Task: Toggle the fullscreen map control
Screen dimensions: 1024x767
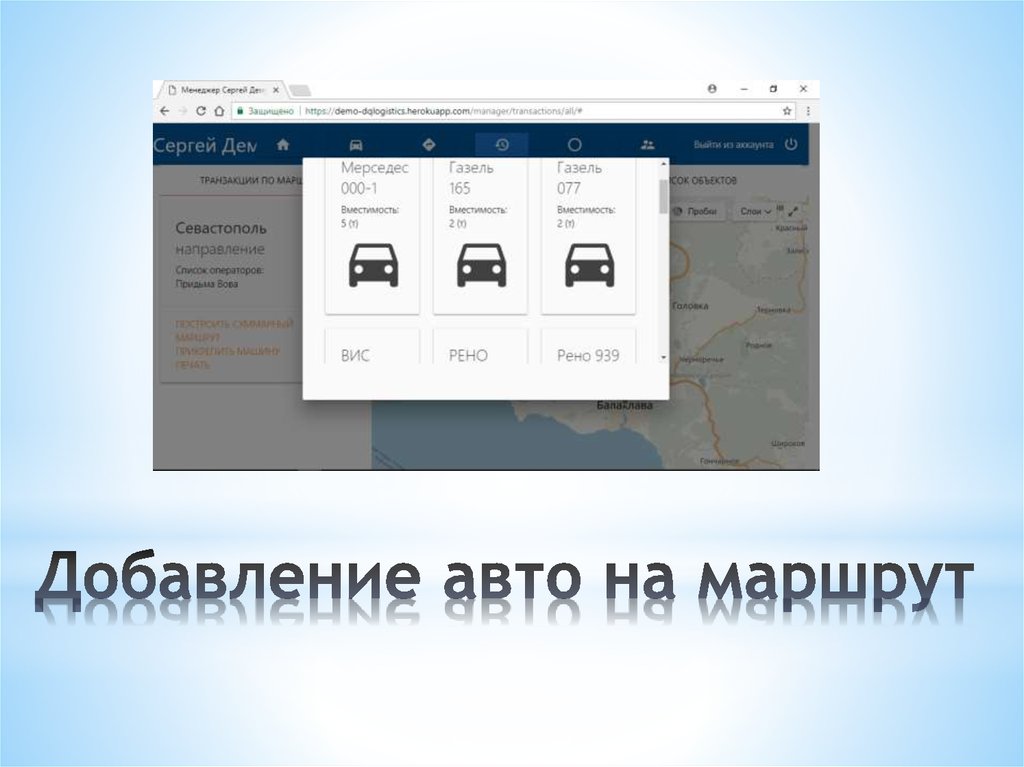Action: (793, 211)
